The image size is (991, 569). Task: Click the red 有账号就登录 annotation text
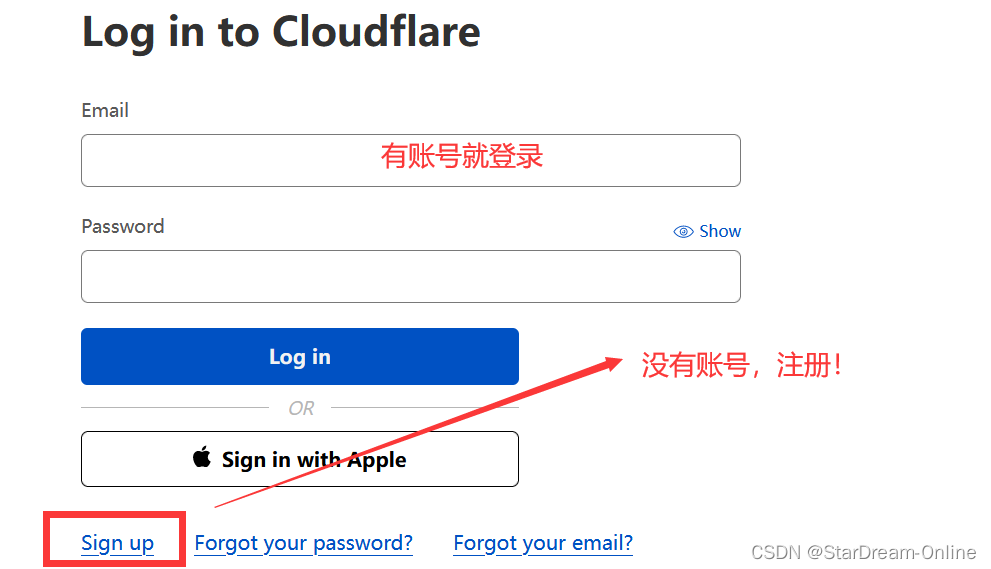[x=462, y=156]
